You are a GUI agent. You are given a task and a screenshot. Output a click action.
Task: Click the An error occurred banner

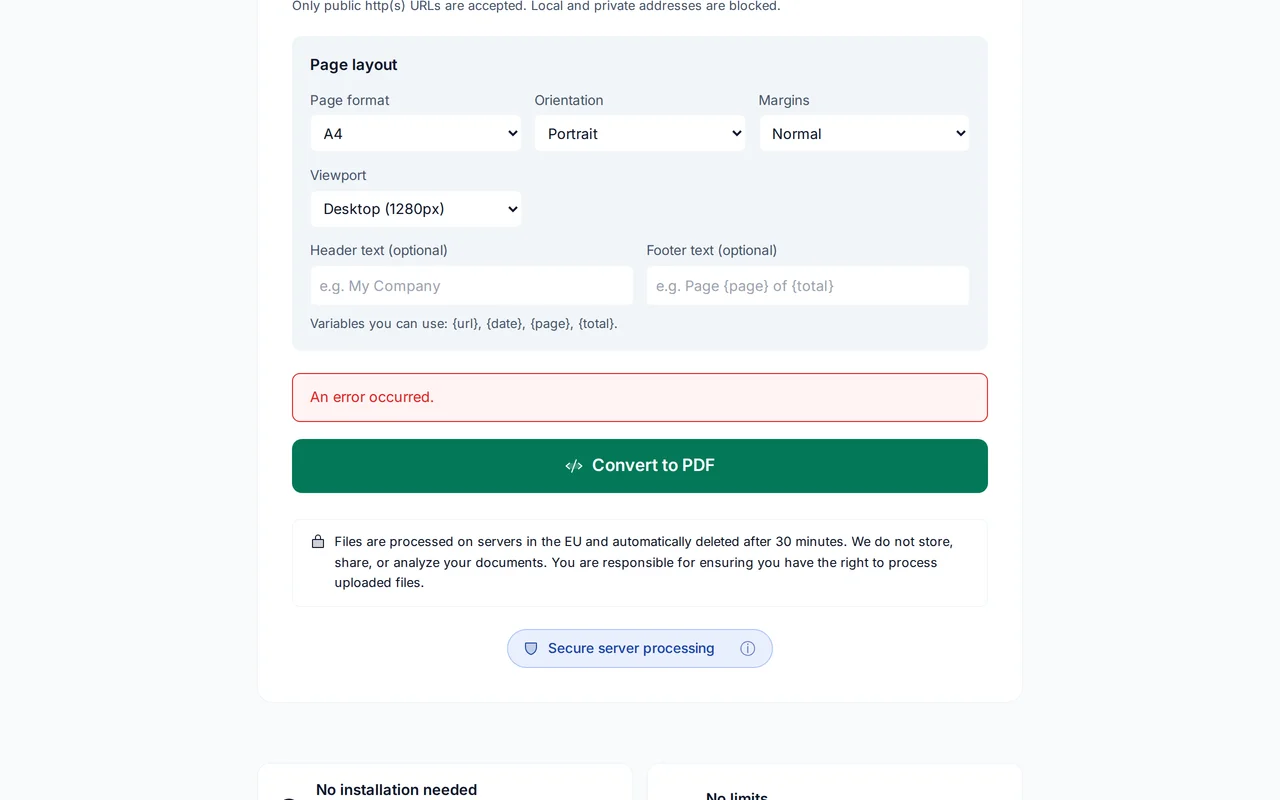coord(640,397)
